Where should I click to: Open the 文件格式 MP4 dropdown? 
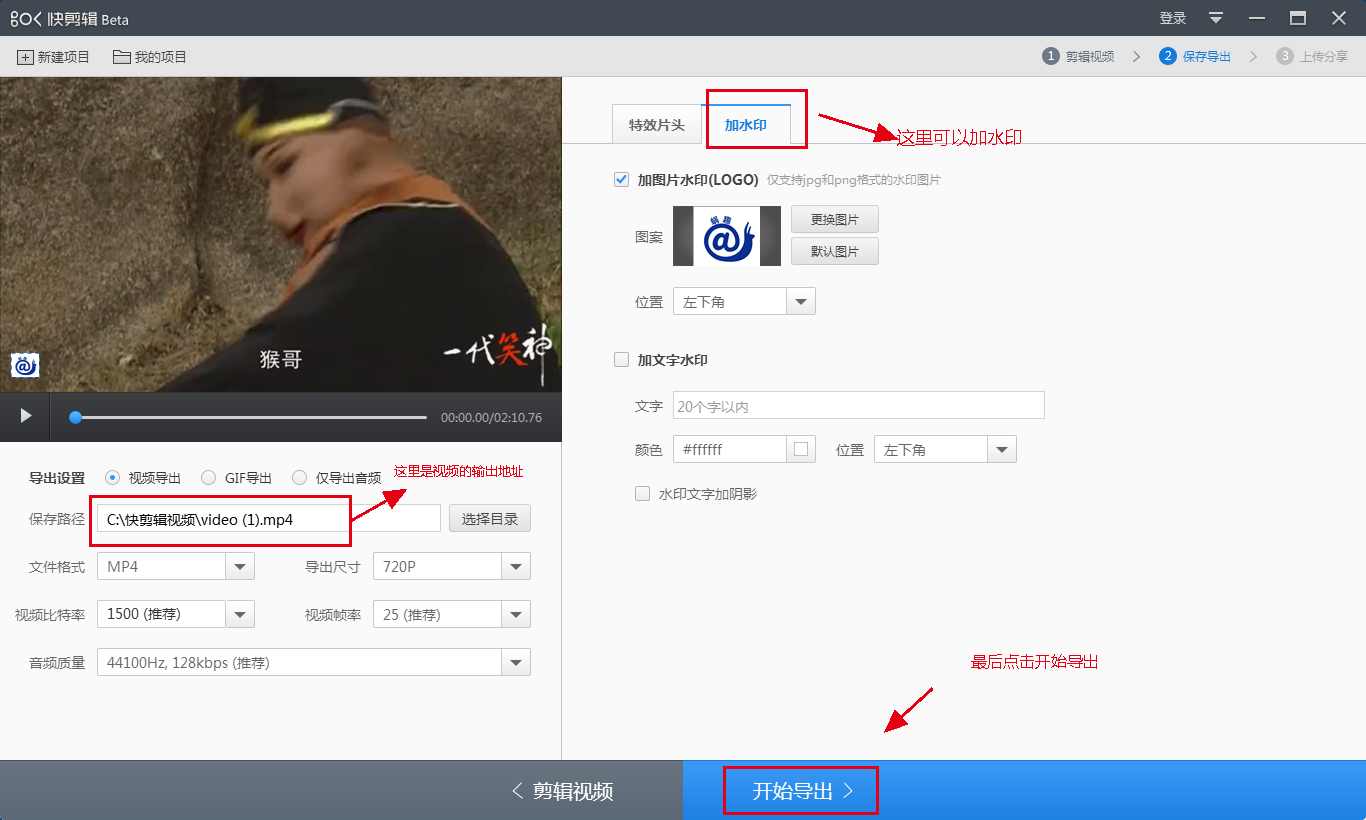pos(240,567)
